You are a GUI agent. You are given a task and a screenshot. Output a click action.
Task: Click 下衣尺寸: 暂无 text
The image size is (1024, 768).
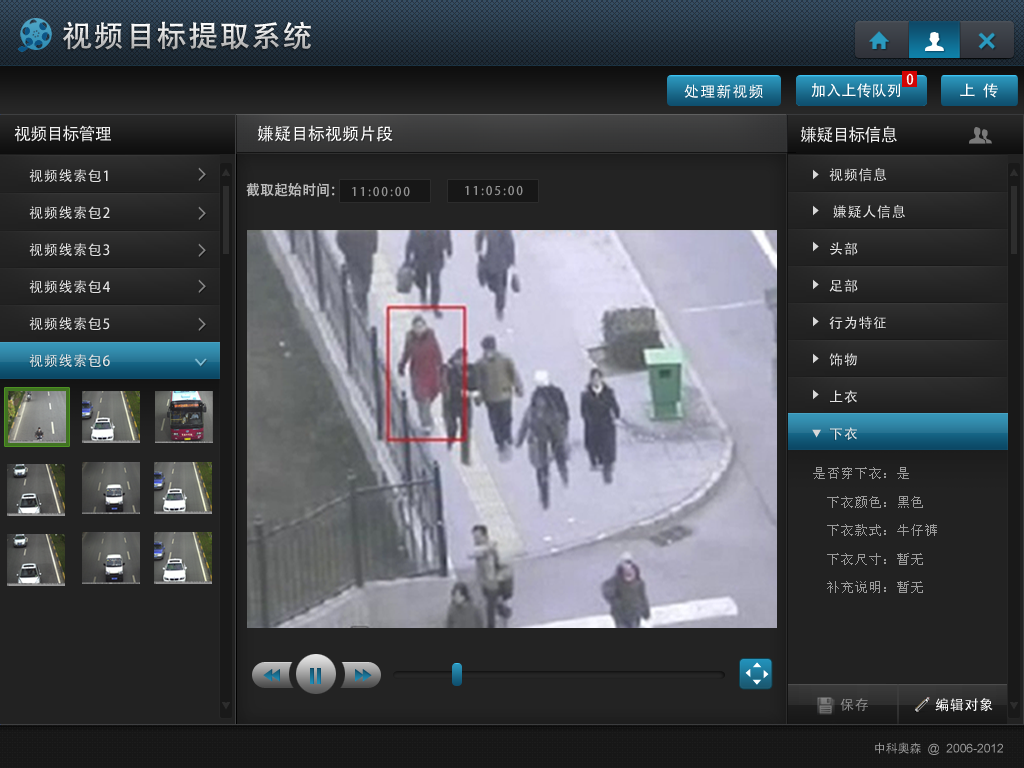(874, 560)
